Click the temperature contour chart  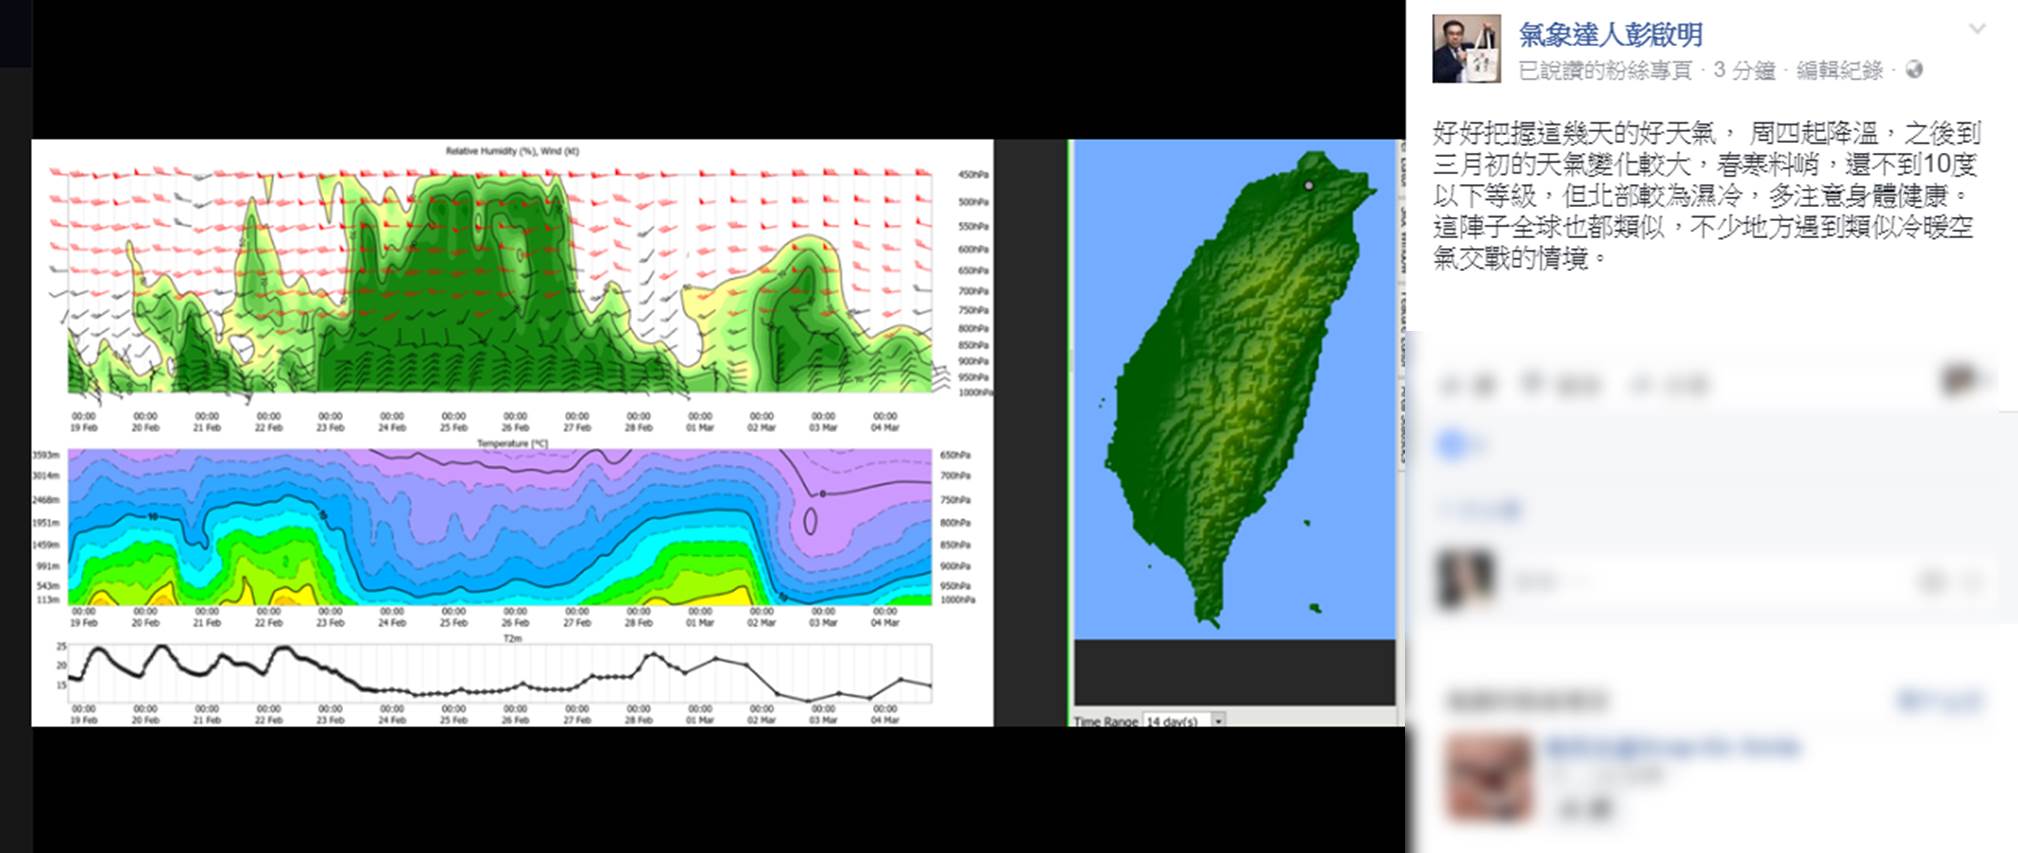500,527
